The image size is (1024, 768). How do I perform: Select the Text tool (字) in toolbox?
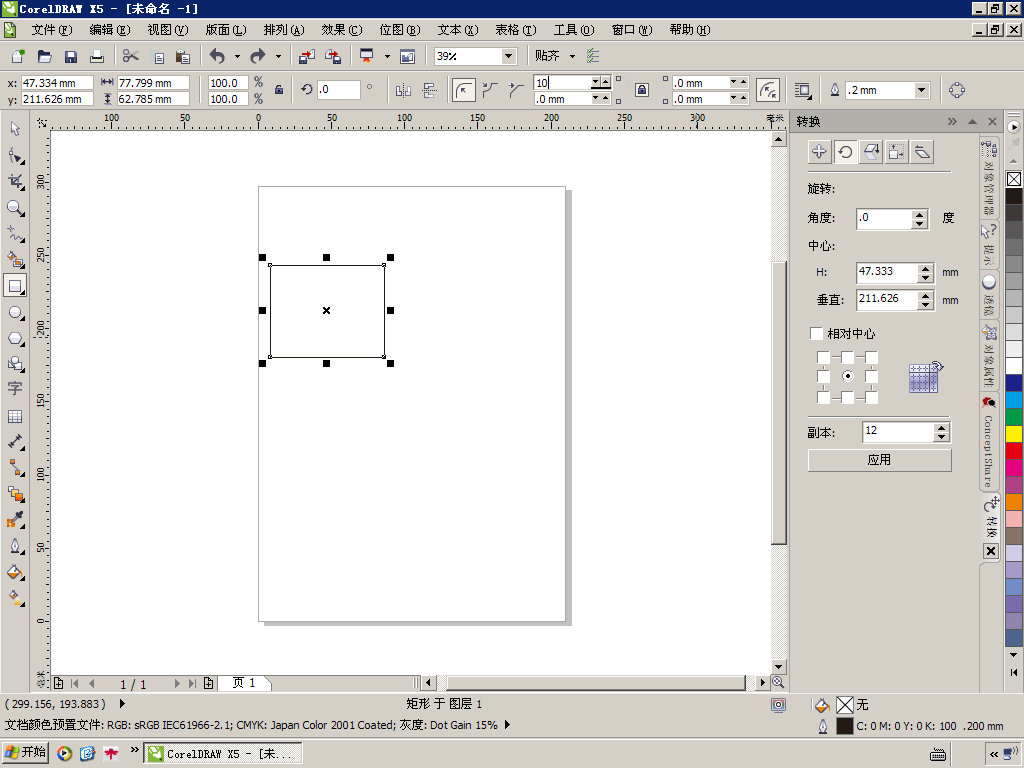tap(15, 389)
